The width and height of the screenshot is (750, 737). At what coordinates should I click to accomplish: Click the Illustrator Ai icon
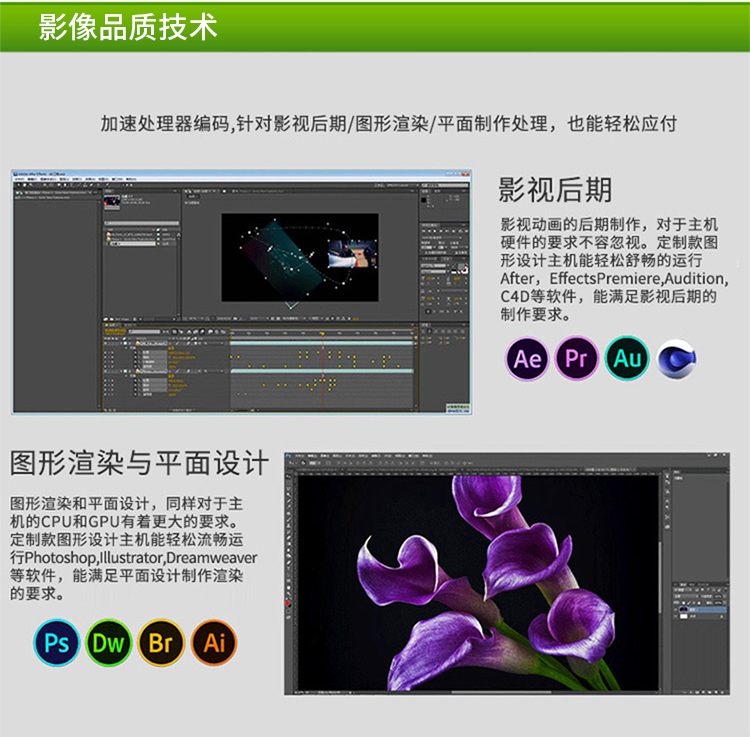pyautogui.click(x=214, y=643)
